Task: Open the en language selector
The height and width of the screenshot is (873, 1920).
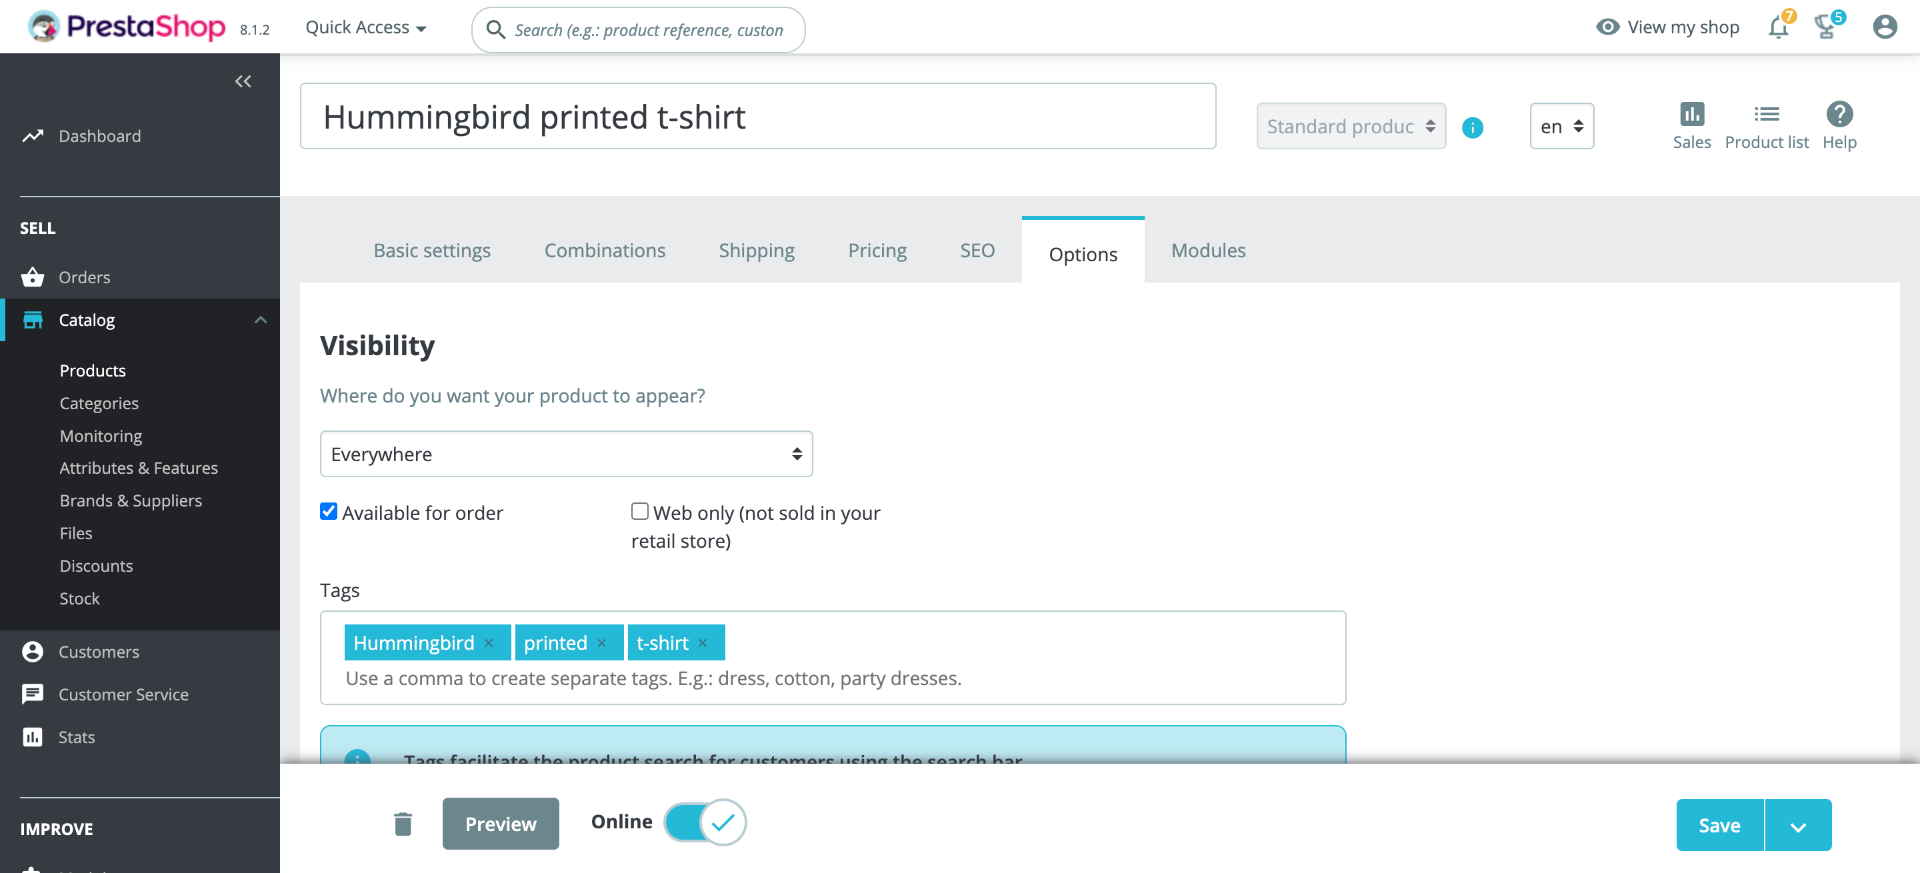Action: point(1561,127)
